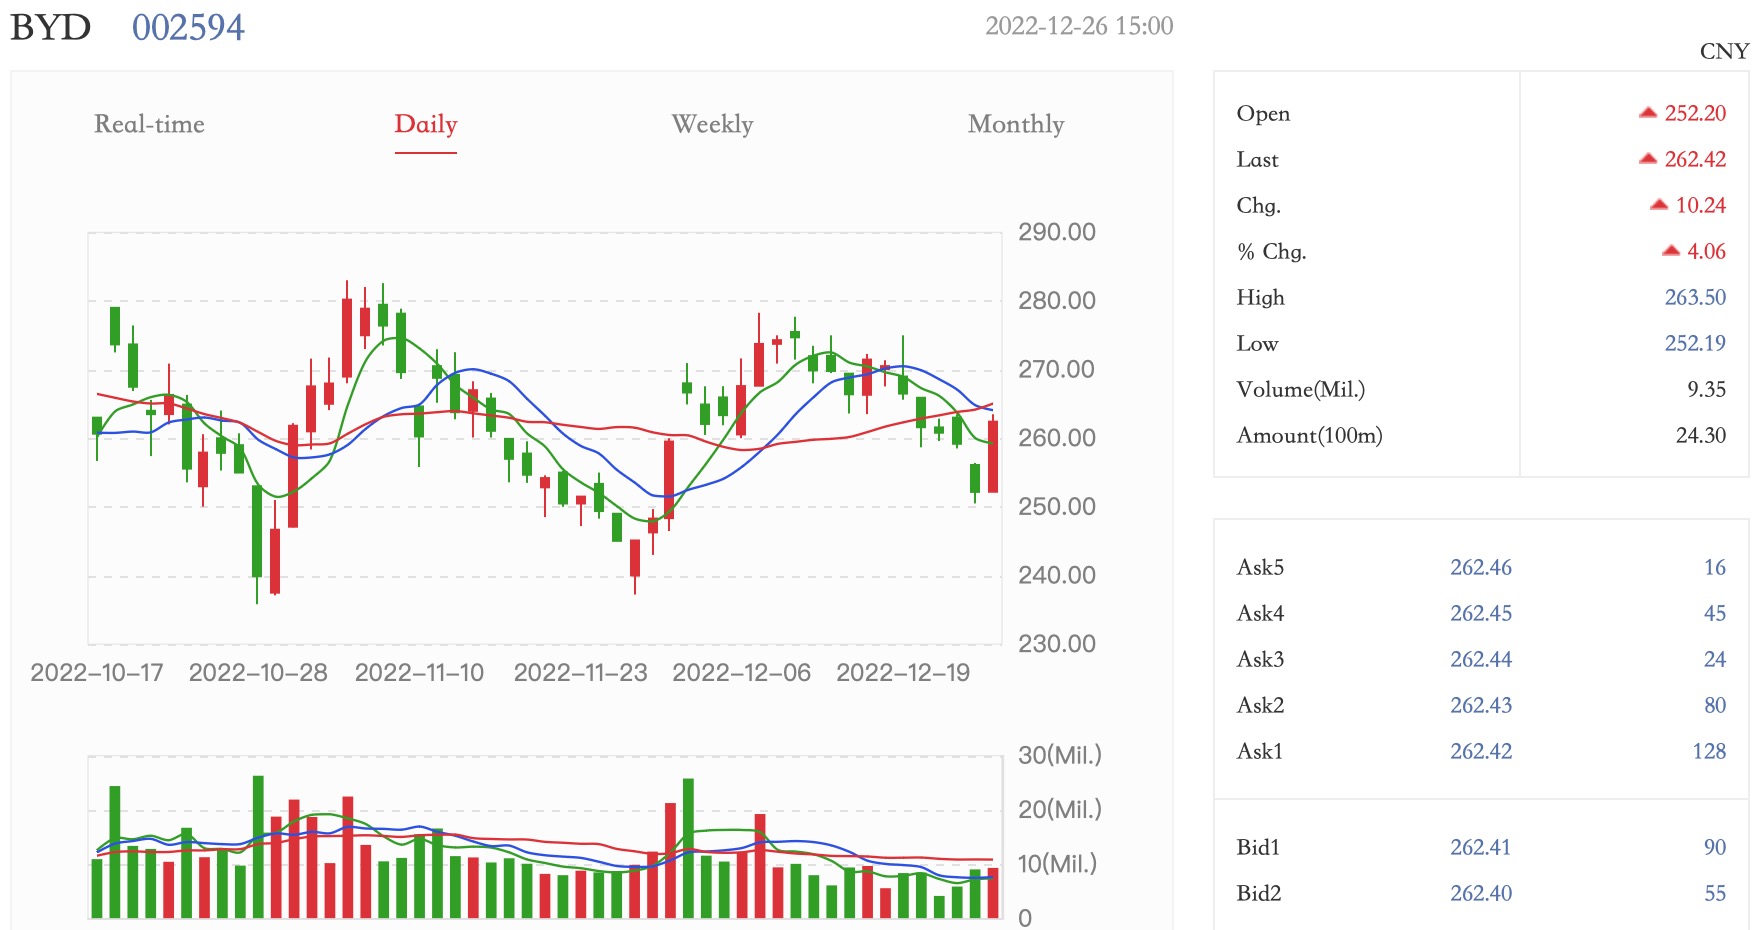Click the Bid2 price 262.40

(x=1481, y=893)
